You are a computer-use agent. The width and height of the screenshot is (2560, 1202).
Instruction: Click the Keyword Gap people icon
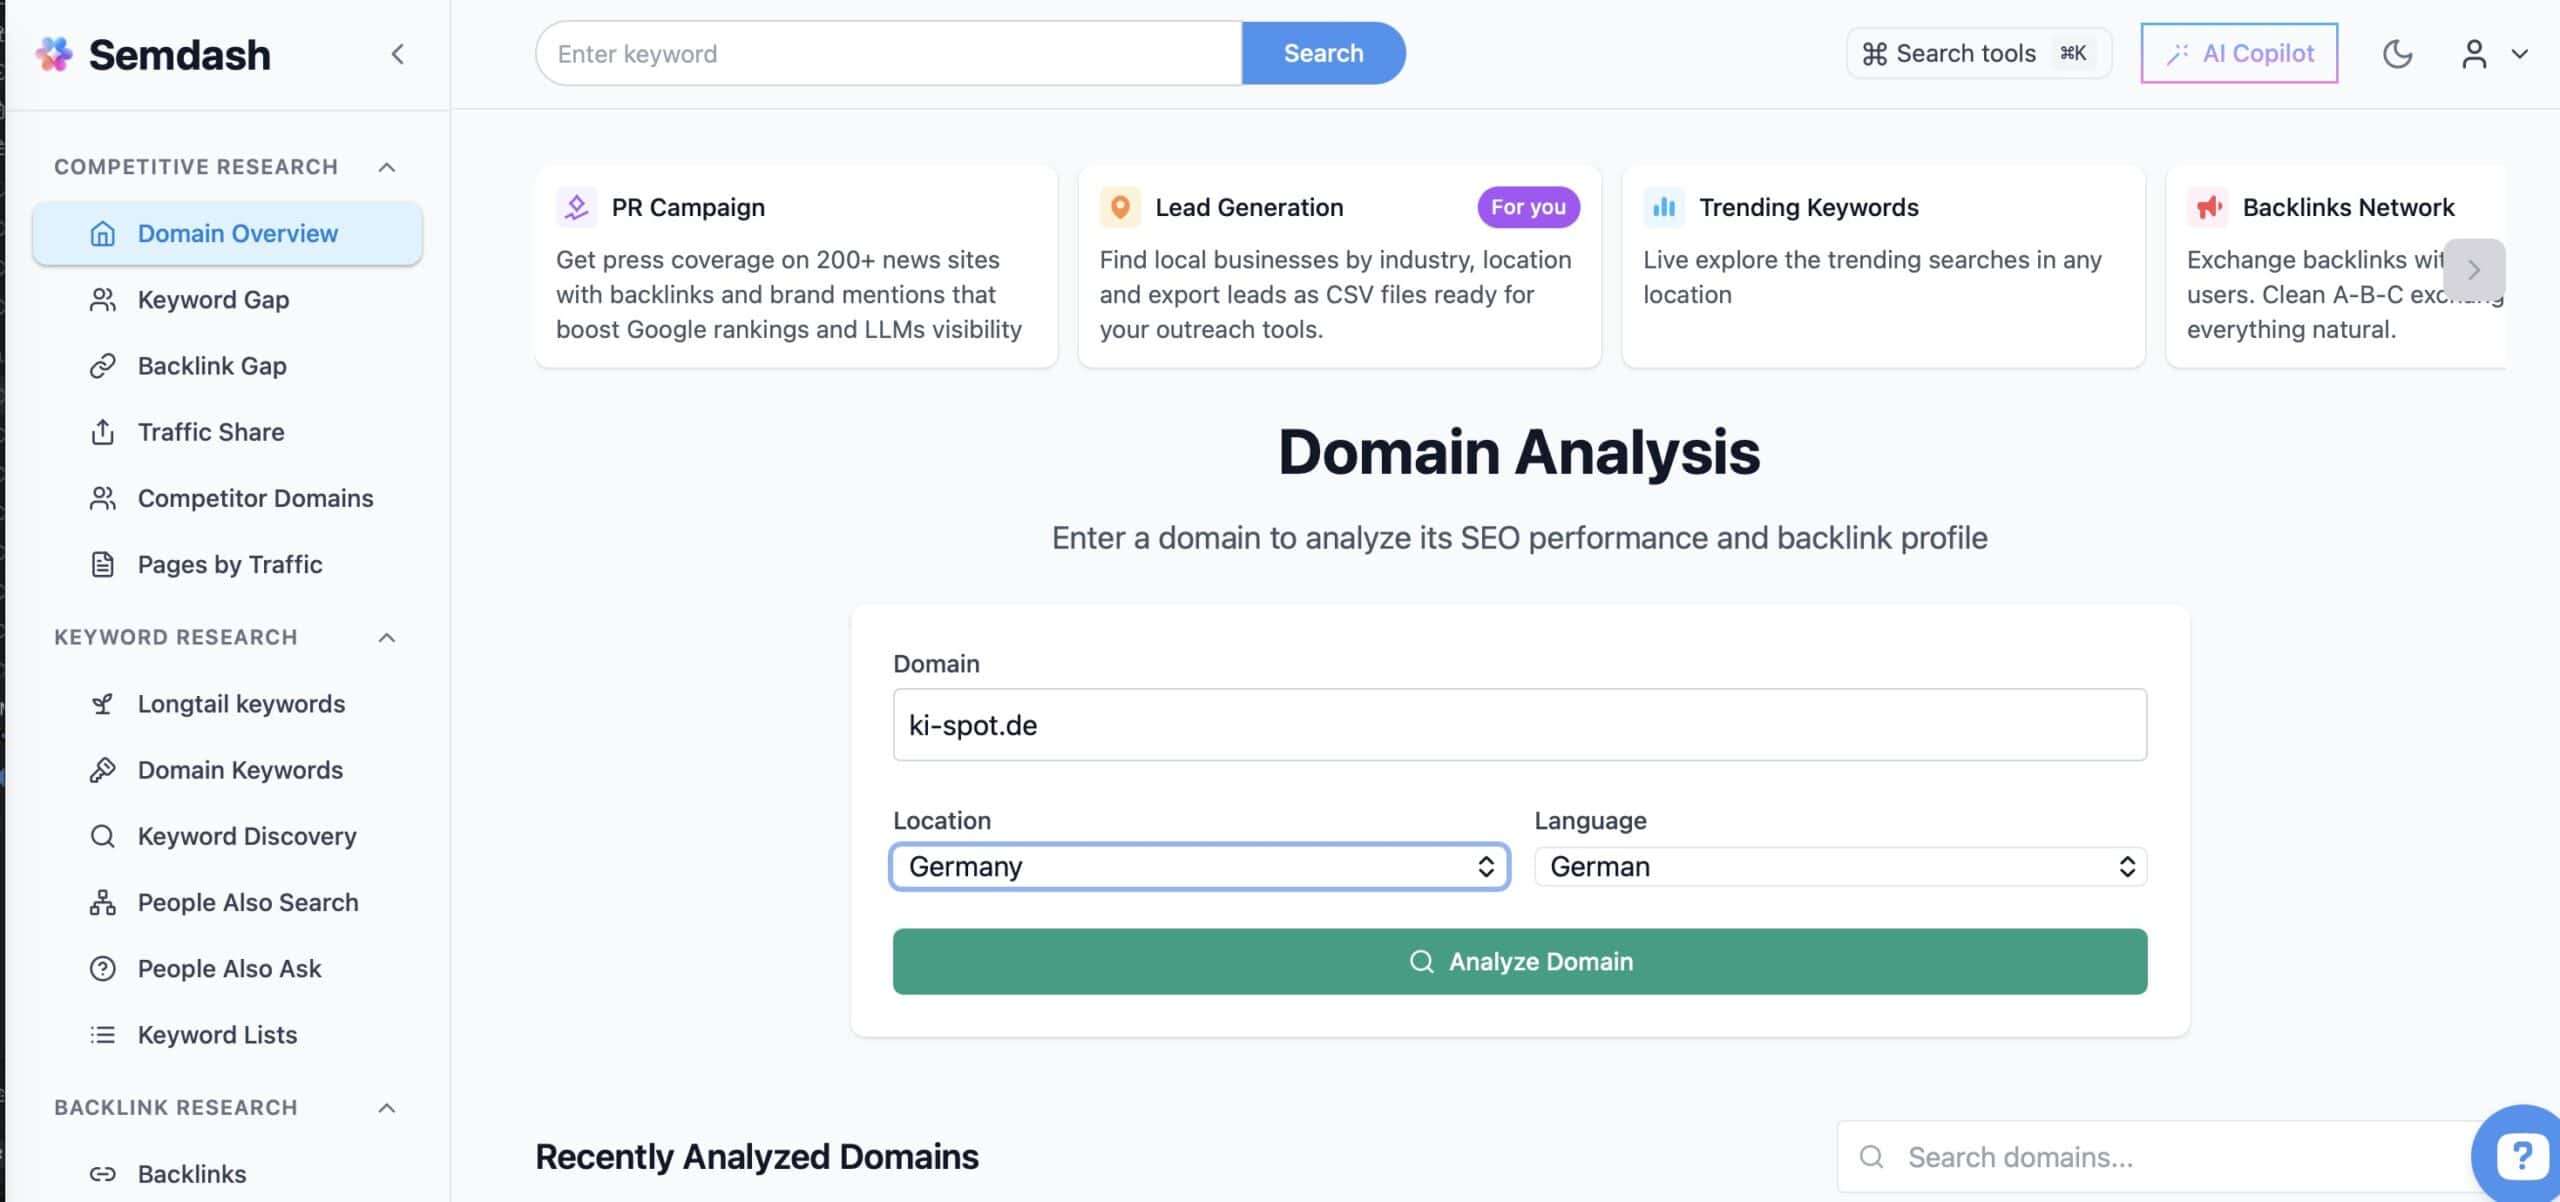click(102, 299)
